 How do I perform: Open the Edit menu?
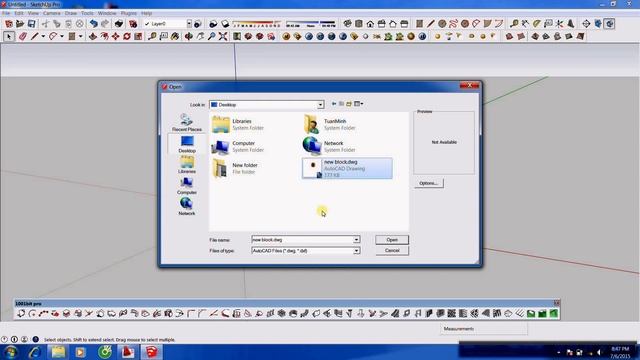(19, 13)
